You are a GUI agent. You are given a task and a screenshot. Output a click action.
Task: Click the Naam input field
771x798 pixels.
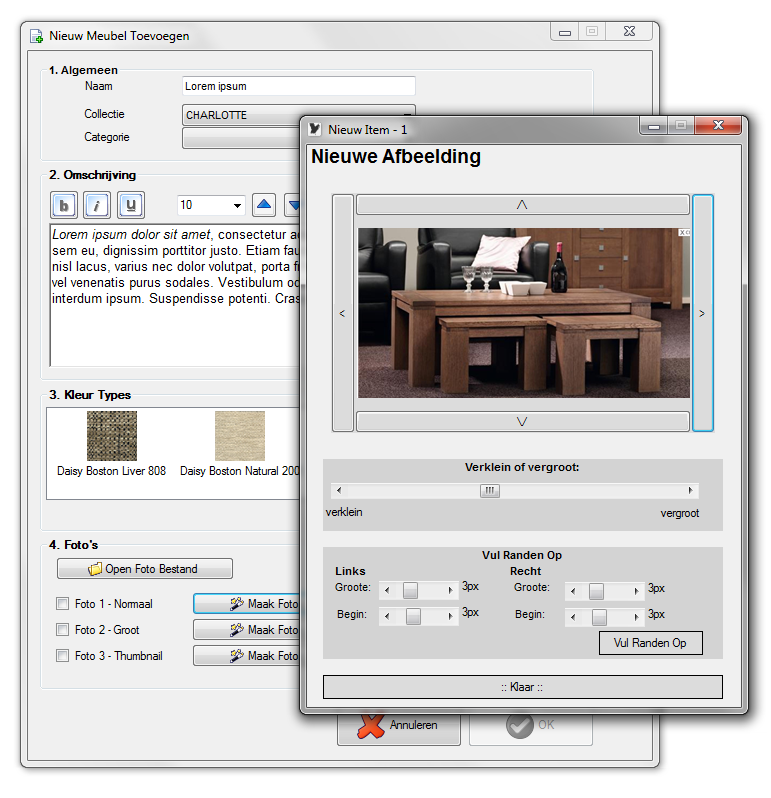pyautogui.click(x=298, y=86)
